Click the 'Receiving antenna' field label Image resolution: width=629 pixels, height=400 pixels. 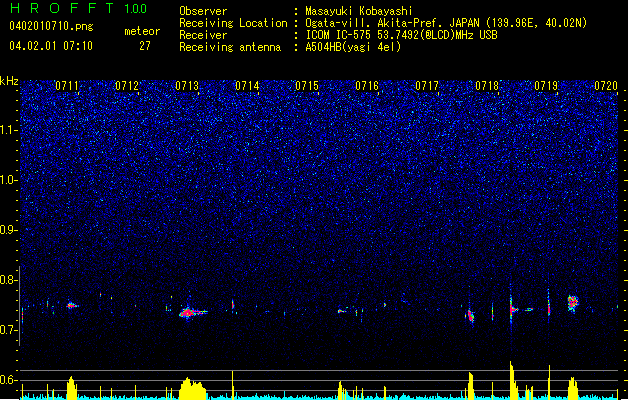click(230, 47)
